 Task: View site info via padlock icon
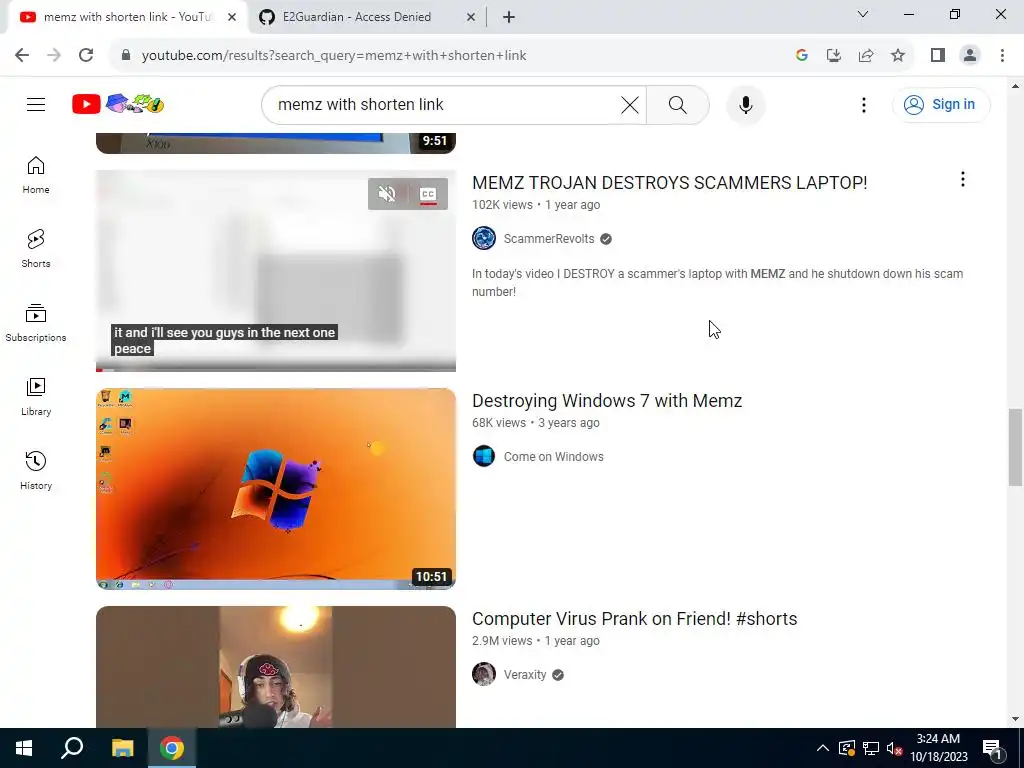(x=126, y=55)
